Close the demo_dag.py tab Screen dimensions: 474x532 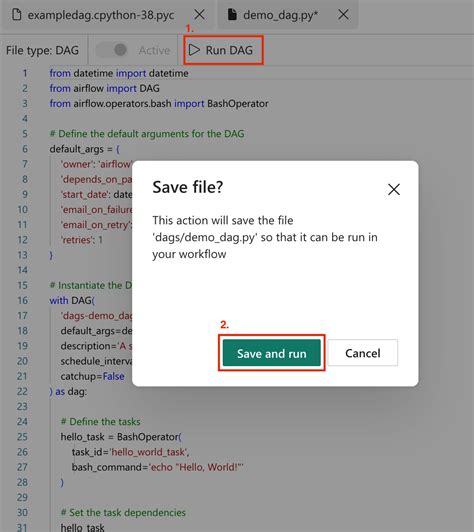pyautogui.click(x=343, y=15)
